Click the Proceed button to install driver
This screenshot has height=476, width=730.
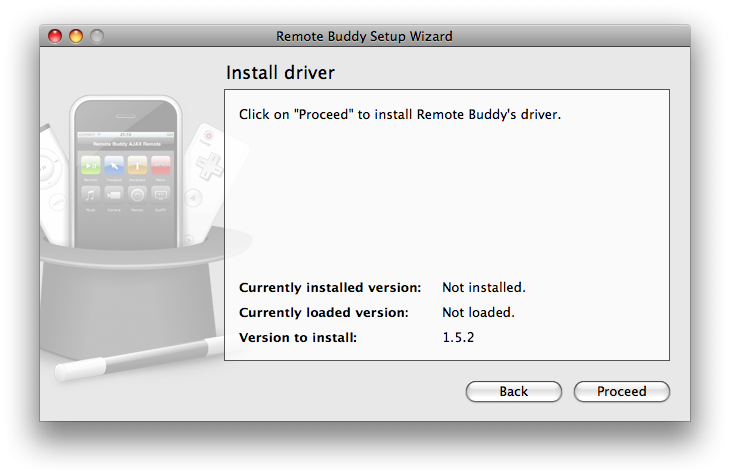(621, 391)
